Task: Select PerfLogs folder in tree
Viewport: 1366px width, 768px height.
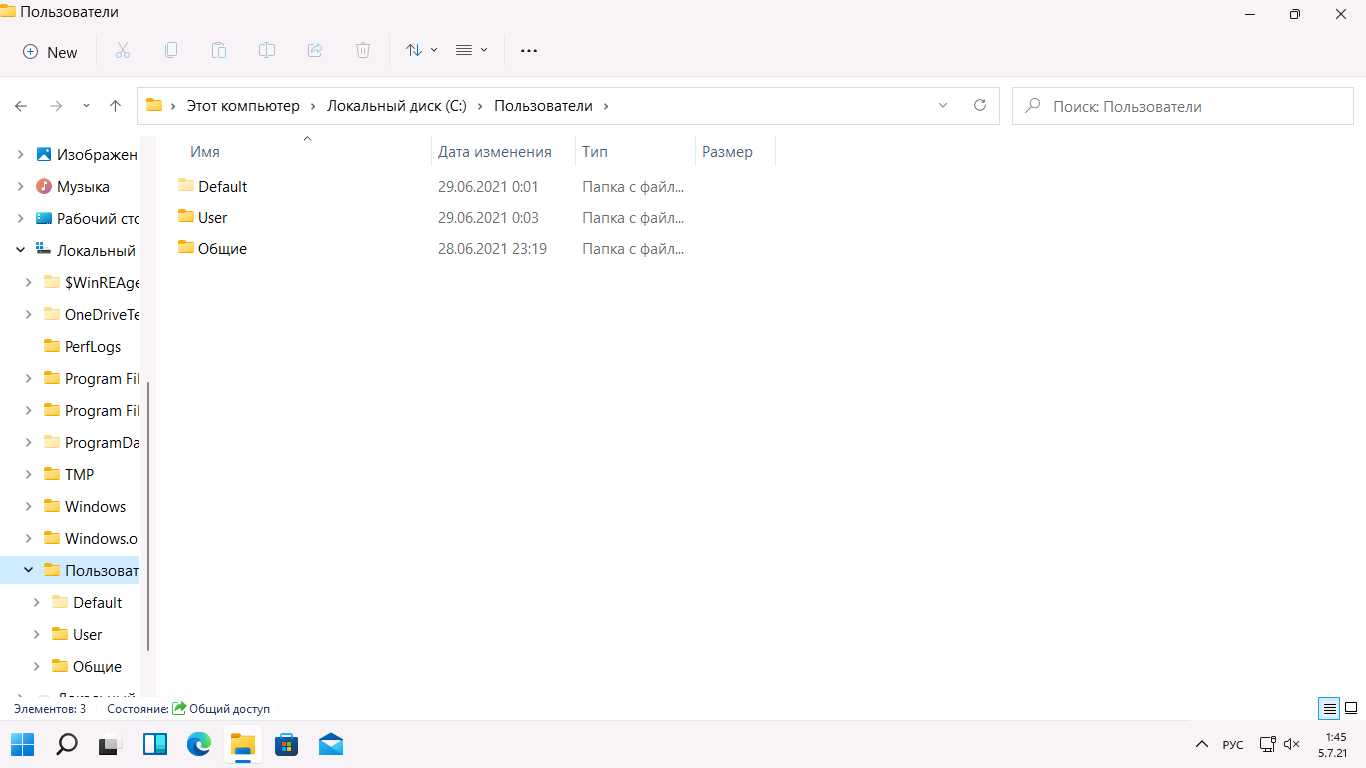Action: 93,347
